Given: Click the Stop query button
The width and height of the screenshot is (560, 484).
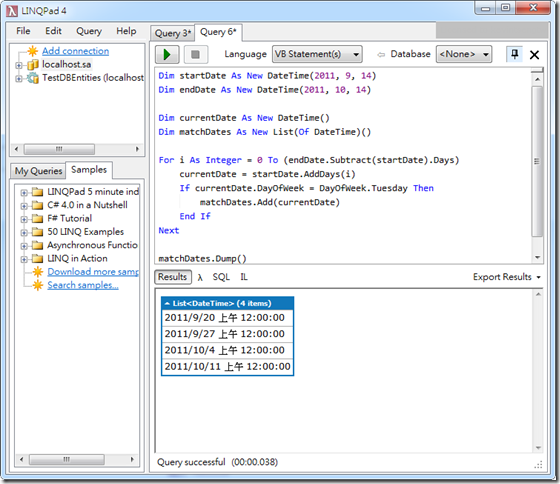Looking at the screenshot, I should (x=195, y=55).
